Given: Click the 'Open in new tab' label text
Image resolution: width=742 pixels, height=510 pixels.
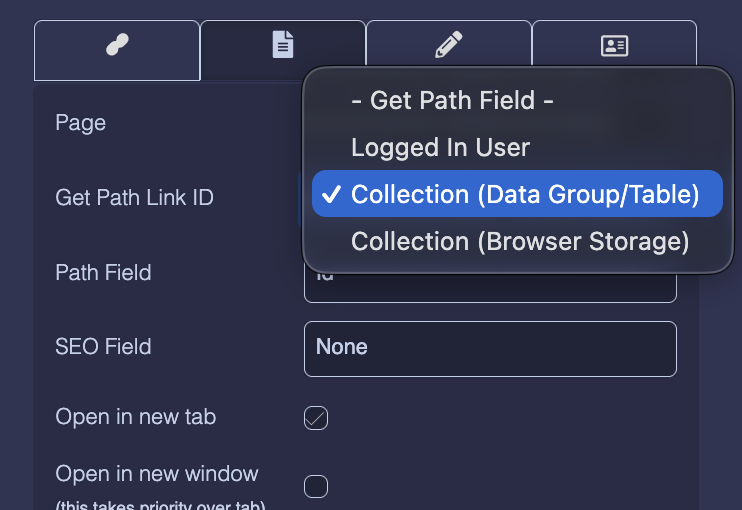Looking at the screenshot, I should pos(135,417).
